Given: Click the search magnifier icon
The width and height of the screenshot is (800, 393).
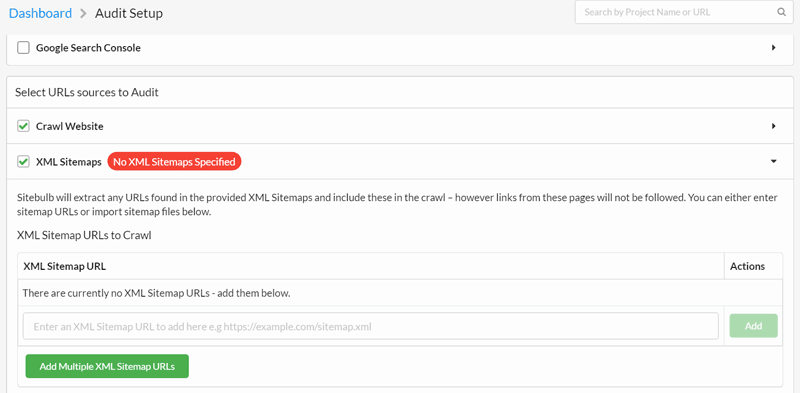Looking at the screenshot, I should (x=781, y=12).
